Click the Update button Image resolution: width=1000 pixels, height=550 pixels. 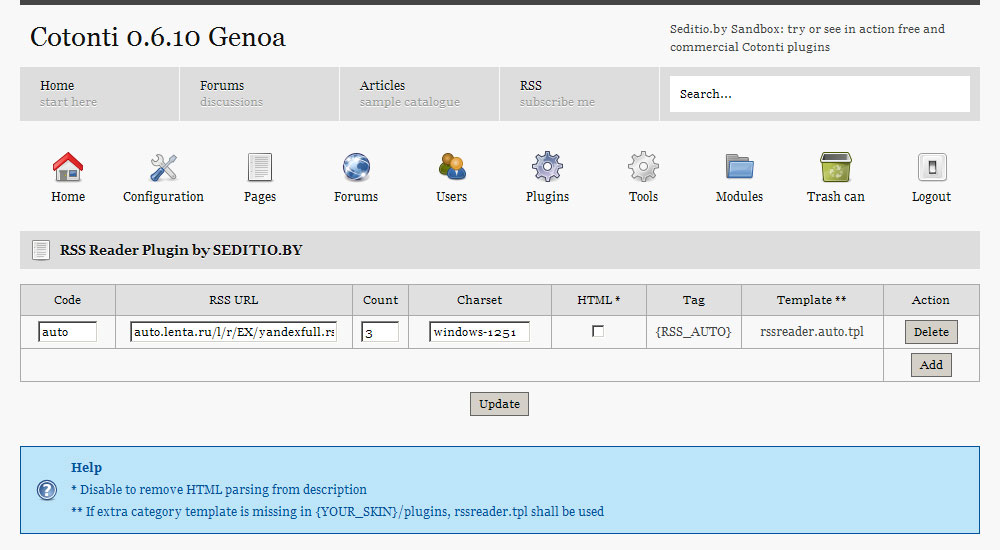tap(499, 404)
